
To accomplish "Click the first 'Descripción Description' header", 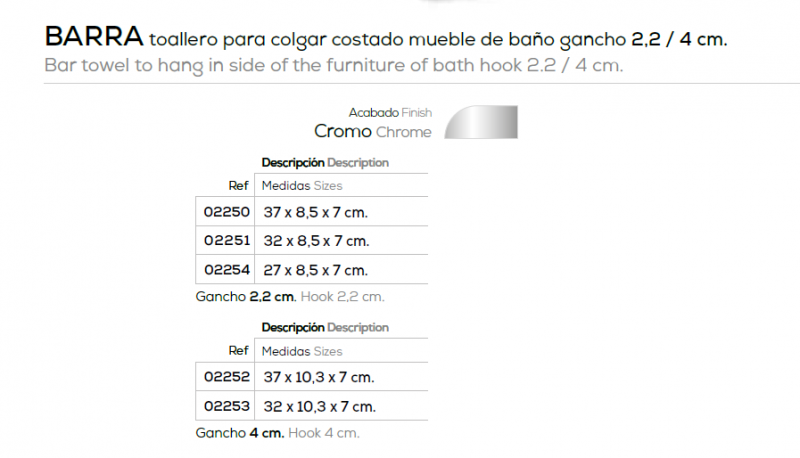I will (x=325, y=163).
